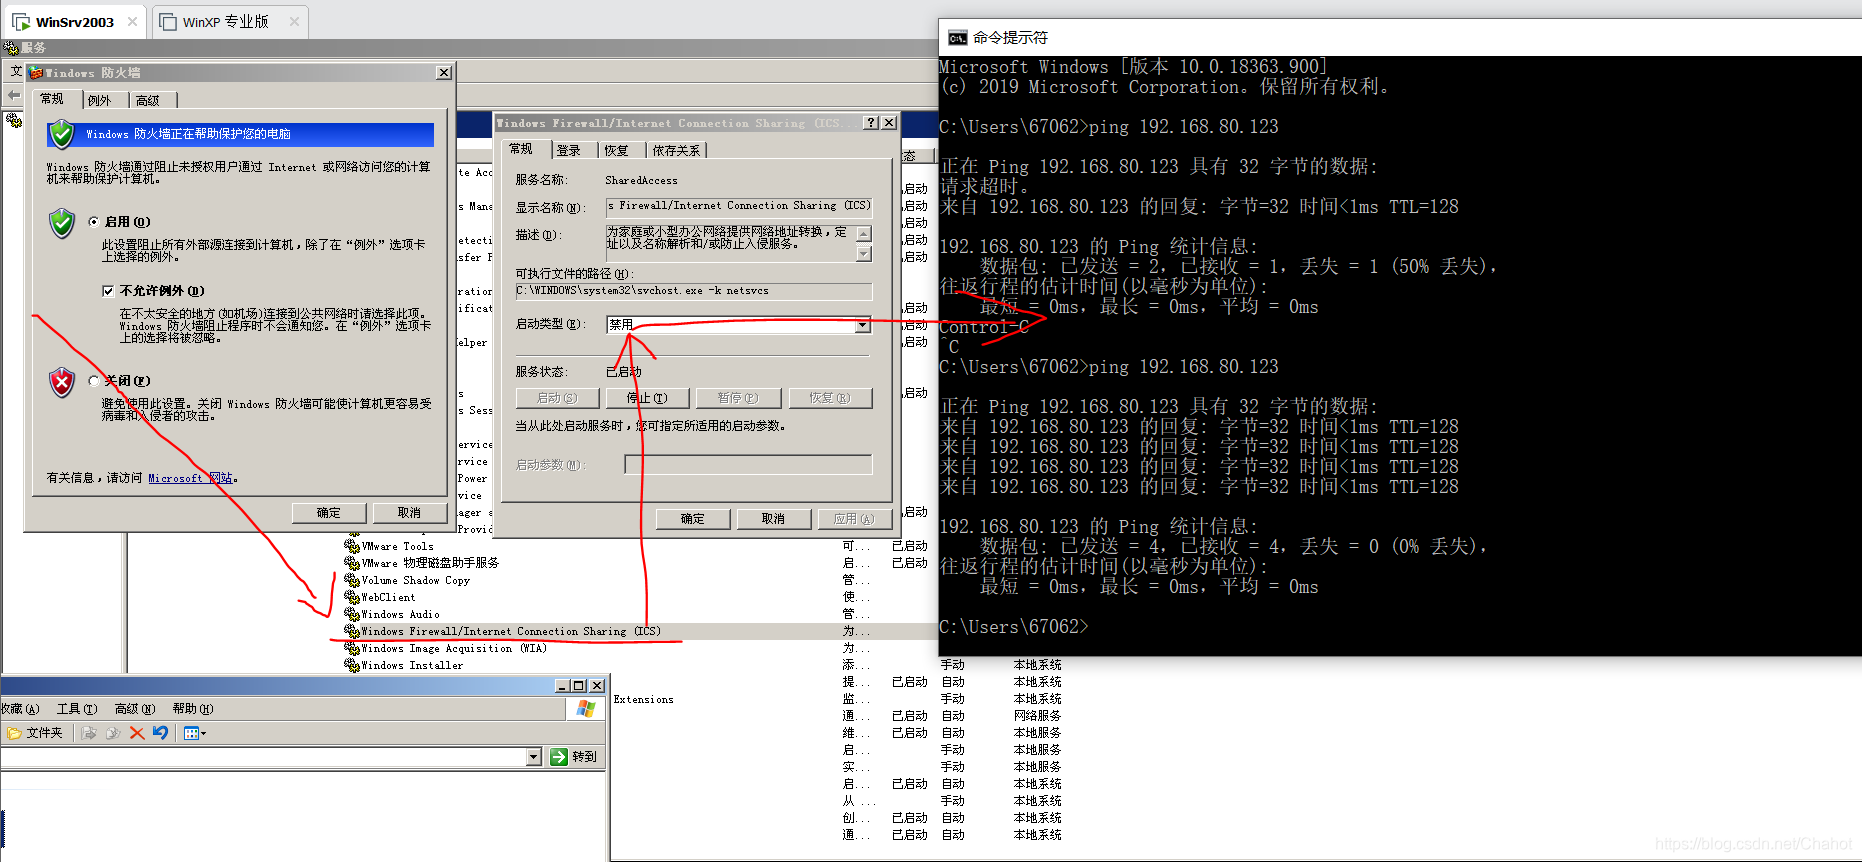Open the 帮助(H) menu in Explorer
1862x862 pixels.
point(193,709)
